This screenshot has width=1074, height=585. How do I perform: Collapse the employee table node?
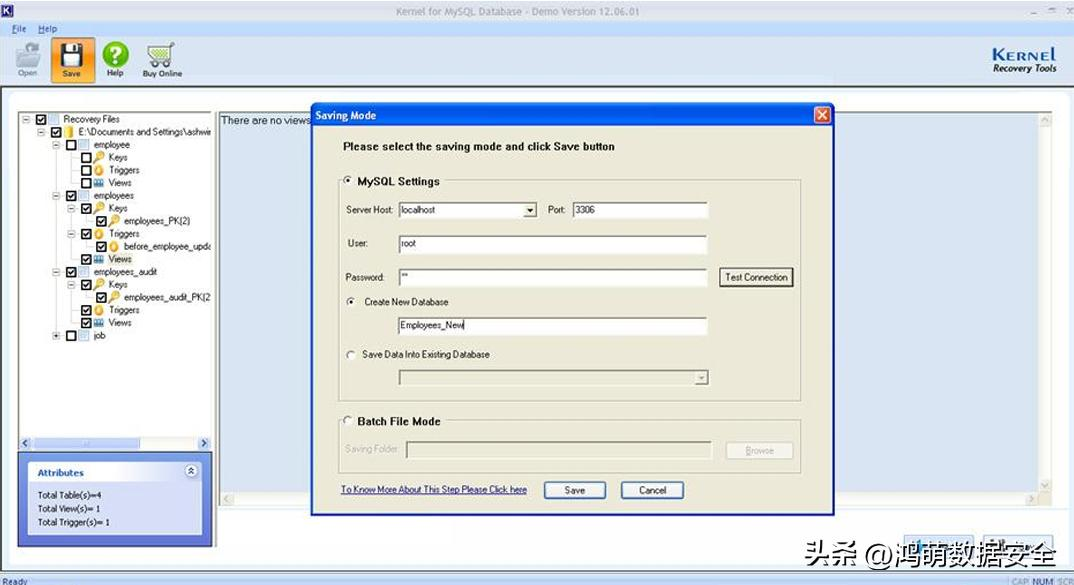[x=56, y=145]
